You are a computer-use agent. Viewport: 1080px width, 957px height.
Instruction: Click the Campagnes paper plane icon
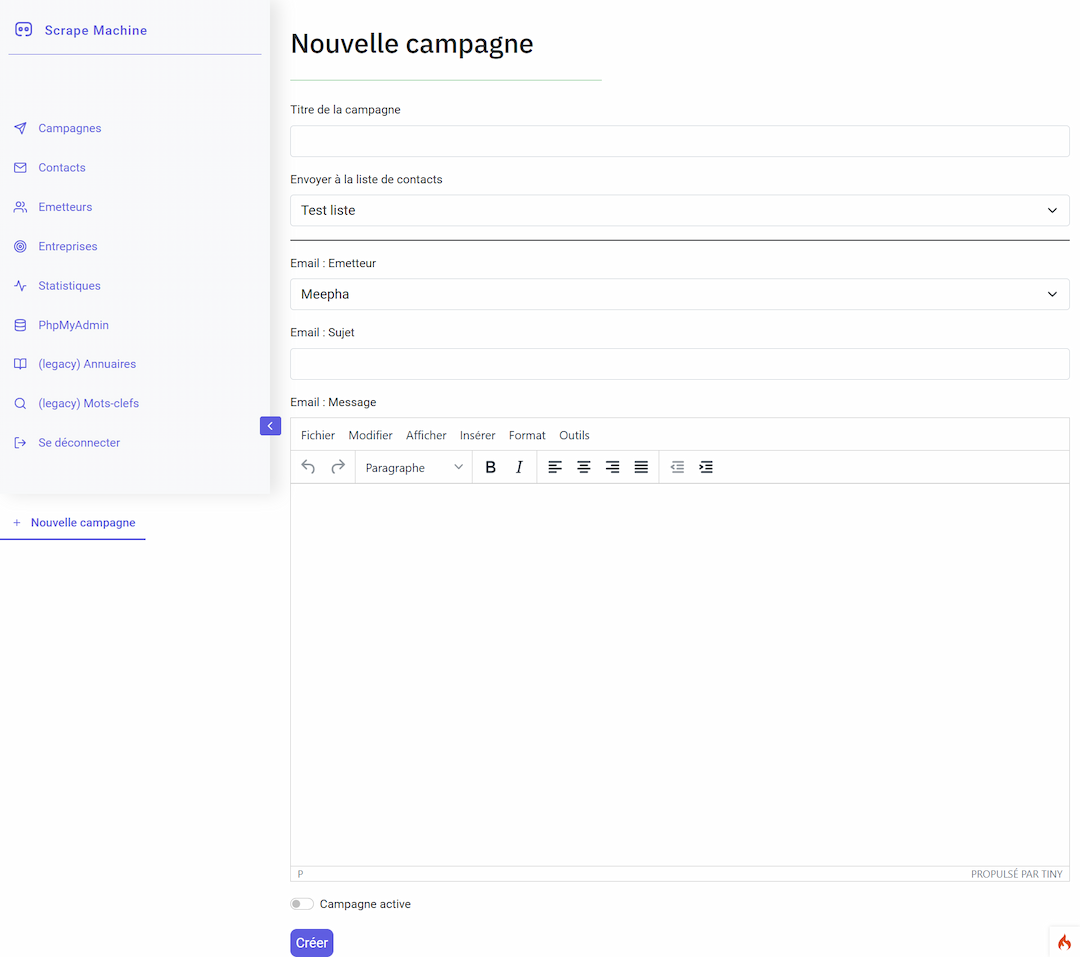coord(21,128)
